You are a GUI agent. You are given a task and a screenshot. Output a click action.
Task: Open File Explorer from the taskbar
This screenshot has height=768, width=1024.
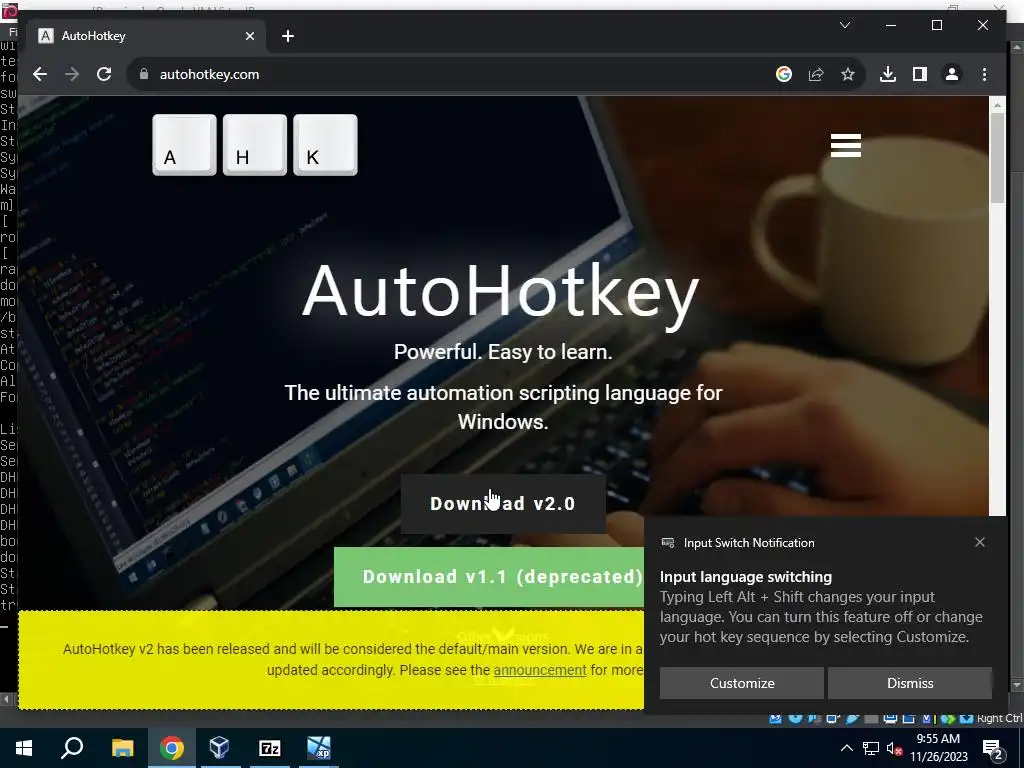tap(122, 748)
